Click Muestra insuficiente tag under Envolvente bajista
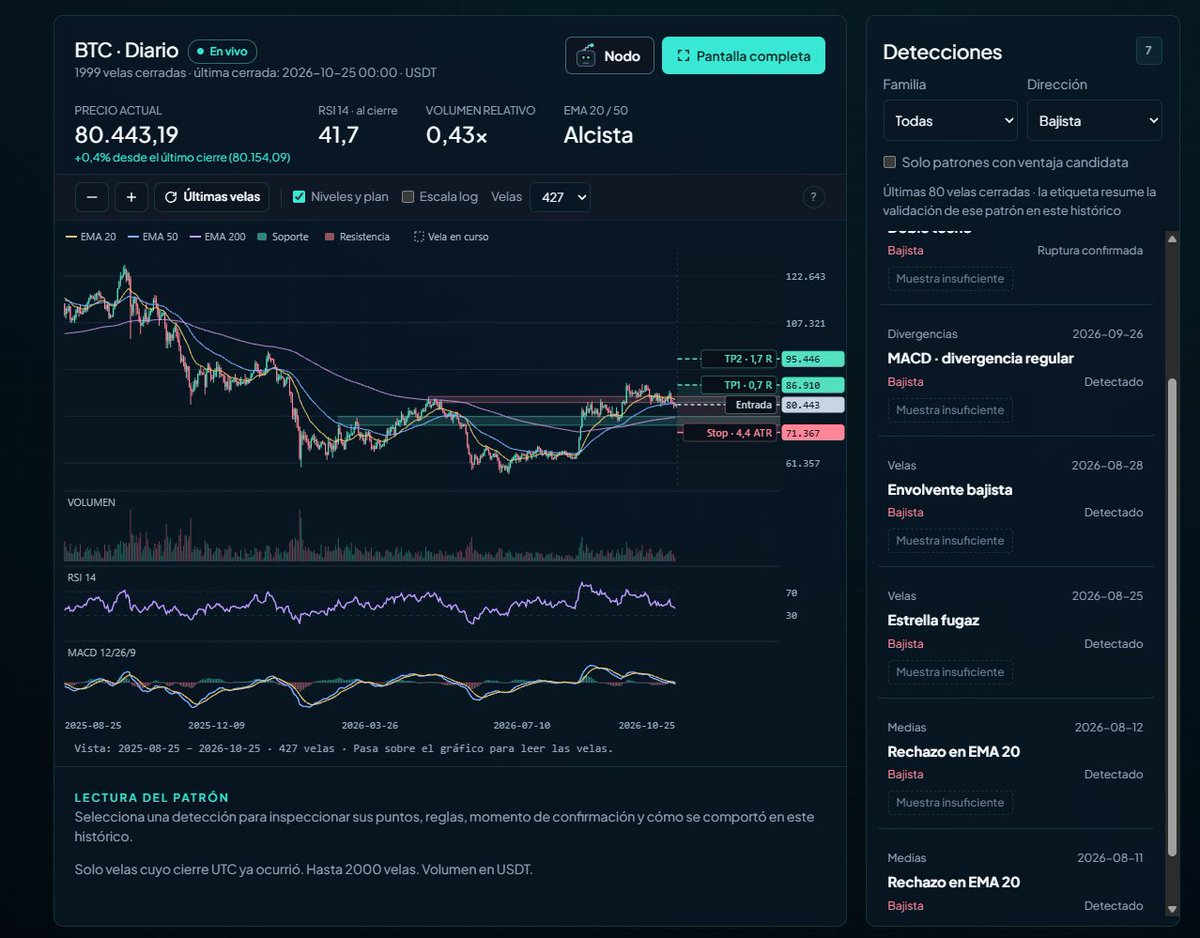This screenshot has width=1200, height=938. [x=950, y=541]
